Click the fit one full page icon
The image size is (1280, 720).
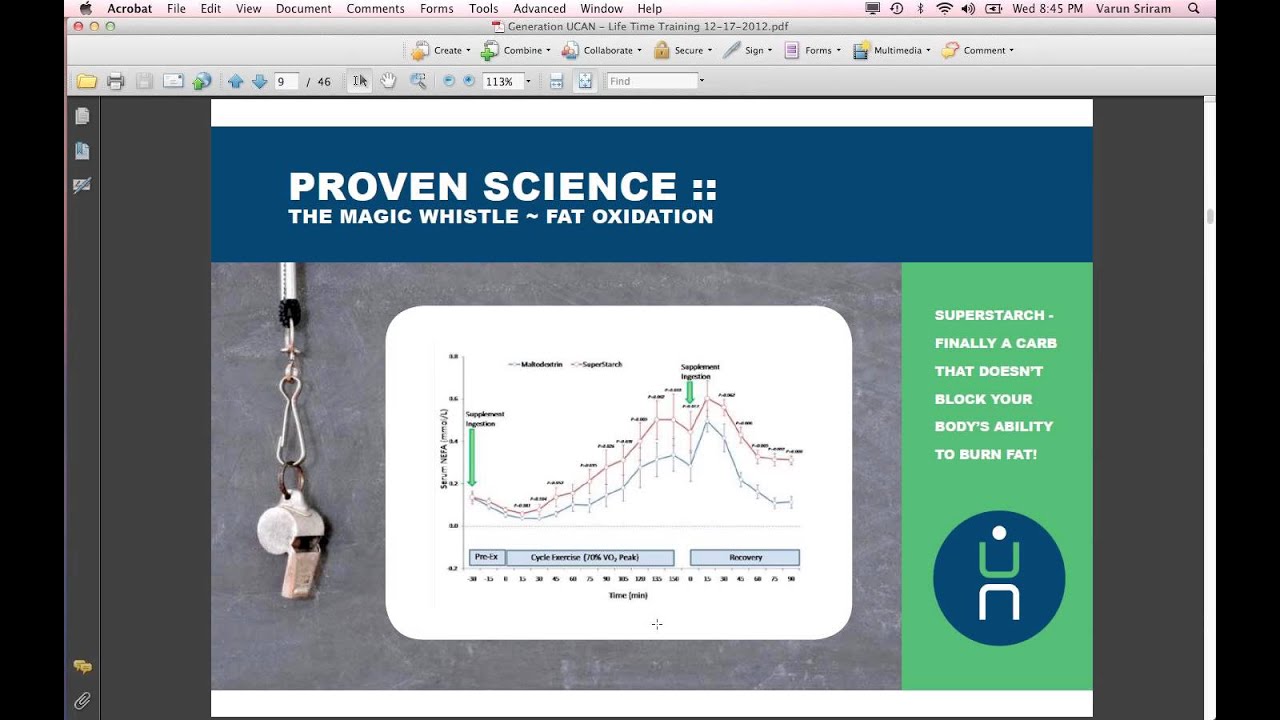[585, 81]
